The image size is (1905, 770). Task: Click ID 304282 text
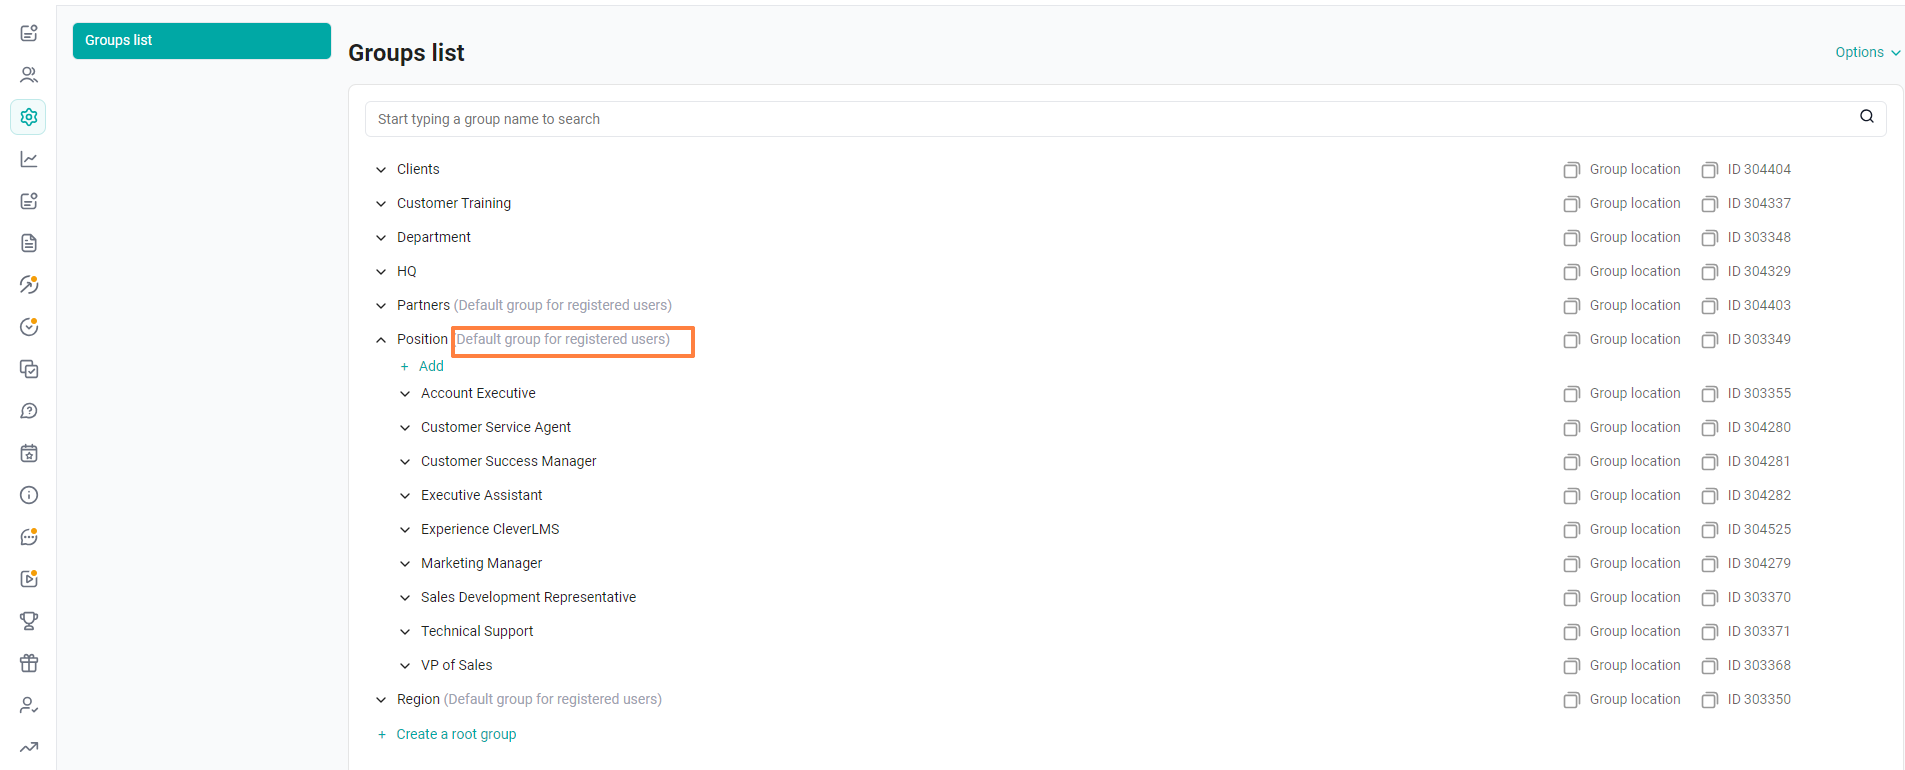pyautogui.click(x=1759, y=495)
